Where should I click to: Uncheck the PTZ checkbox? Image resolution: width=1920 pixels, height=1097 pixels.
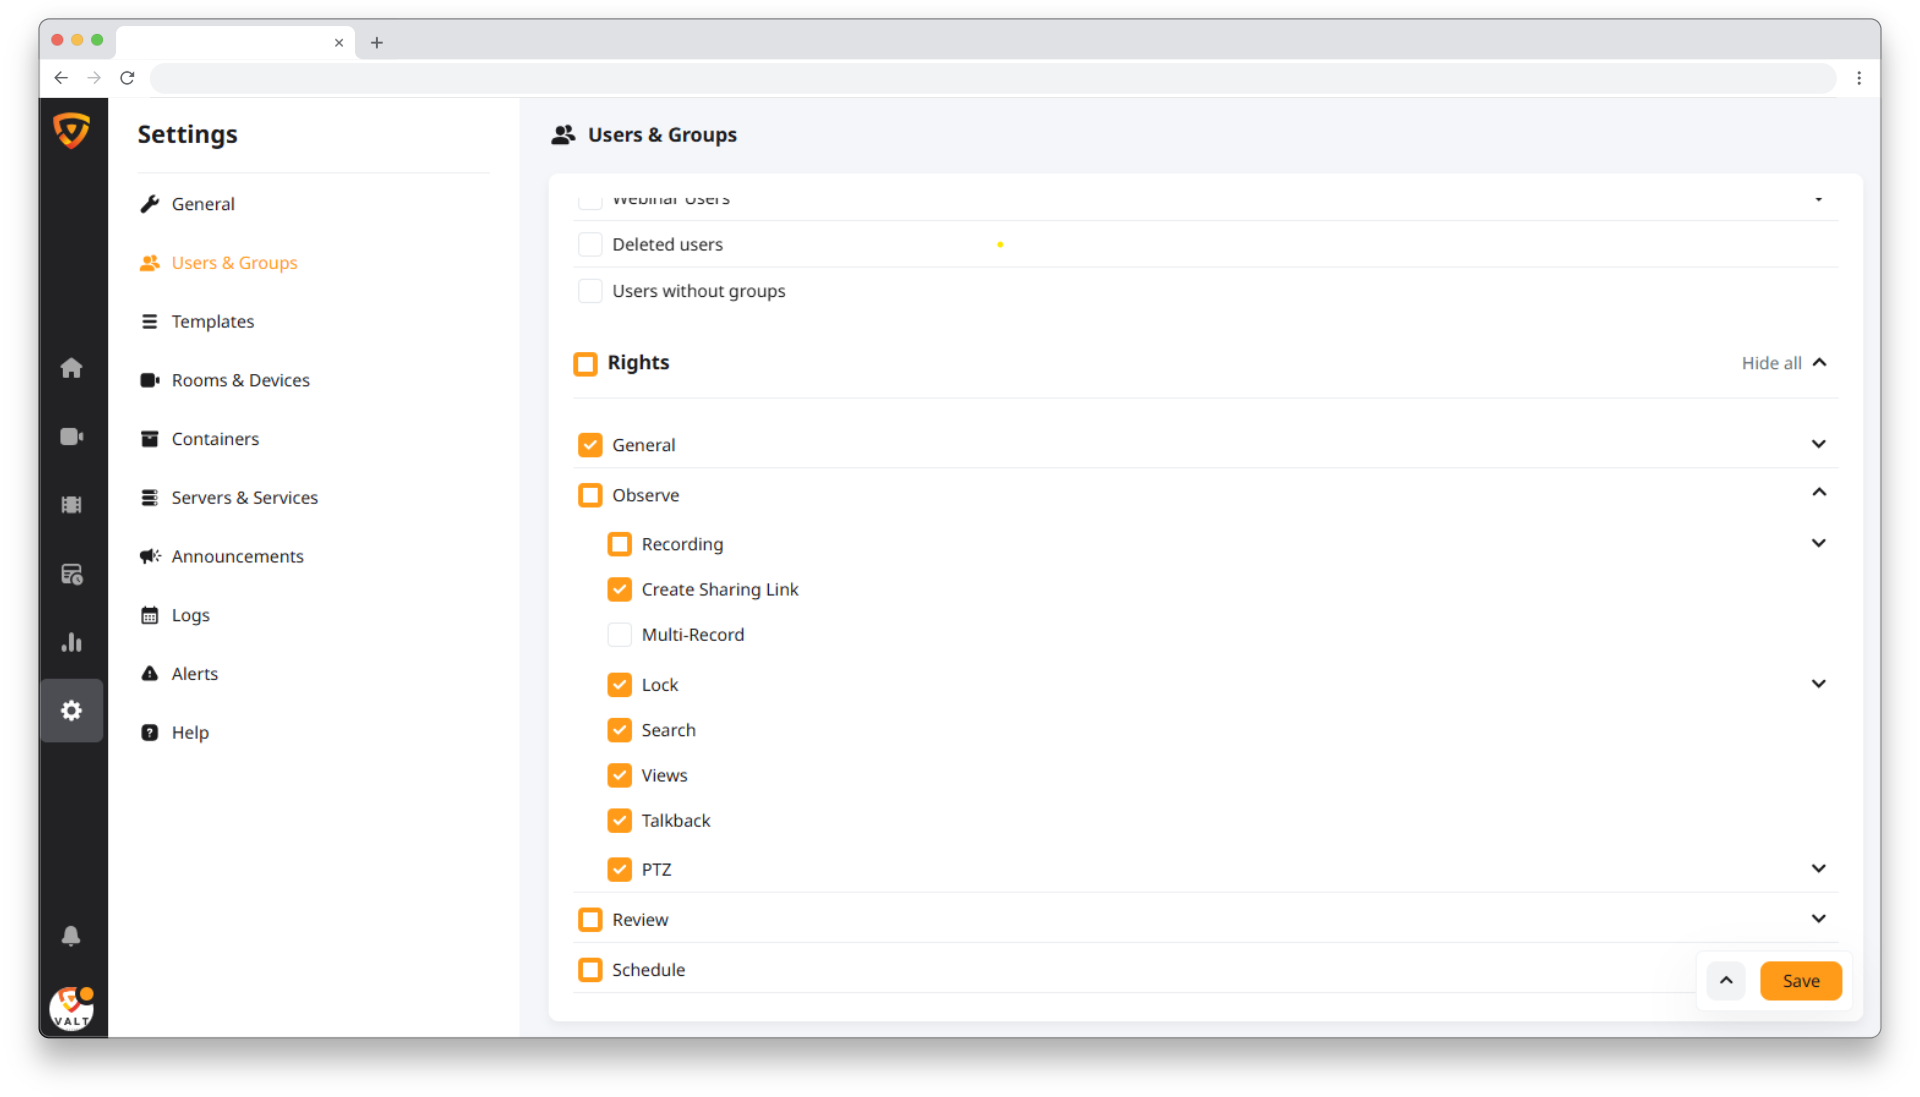point(620,870)
